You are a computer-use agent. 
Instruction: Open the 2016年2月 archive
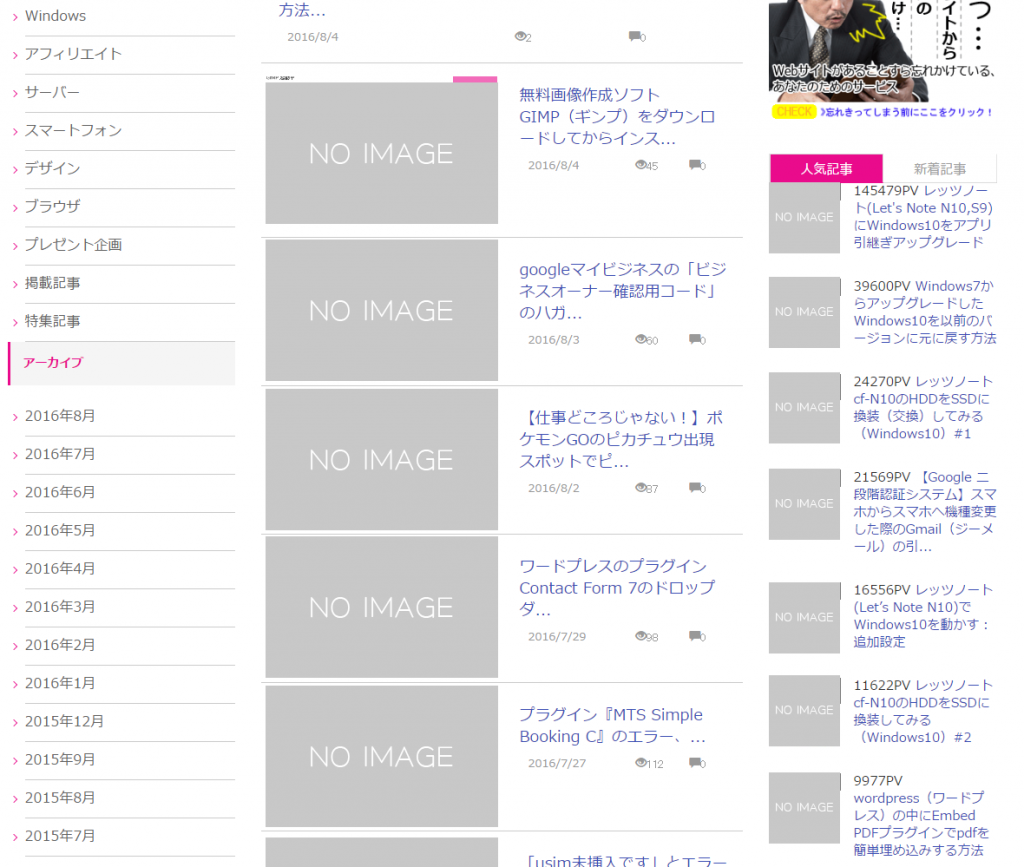(x=60, y=645)
